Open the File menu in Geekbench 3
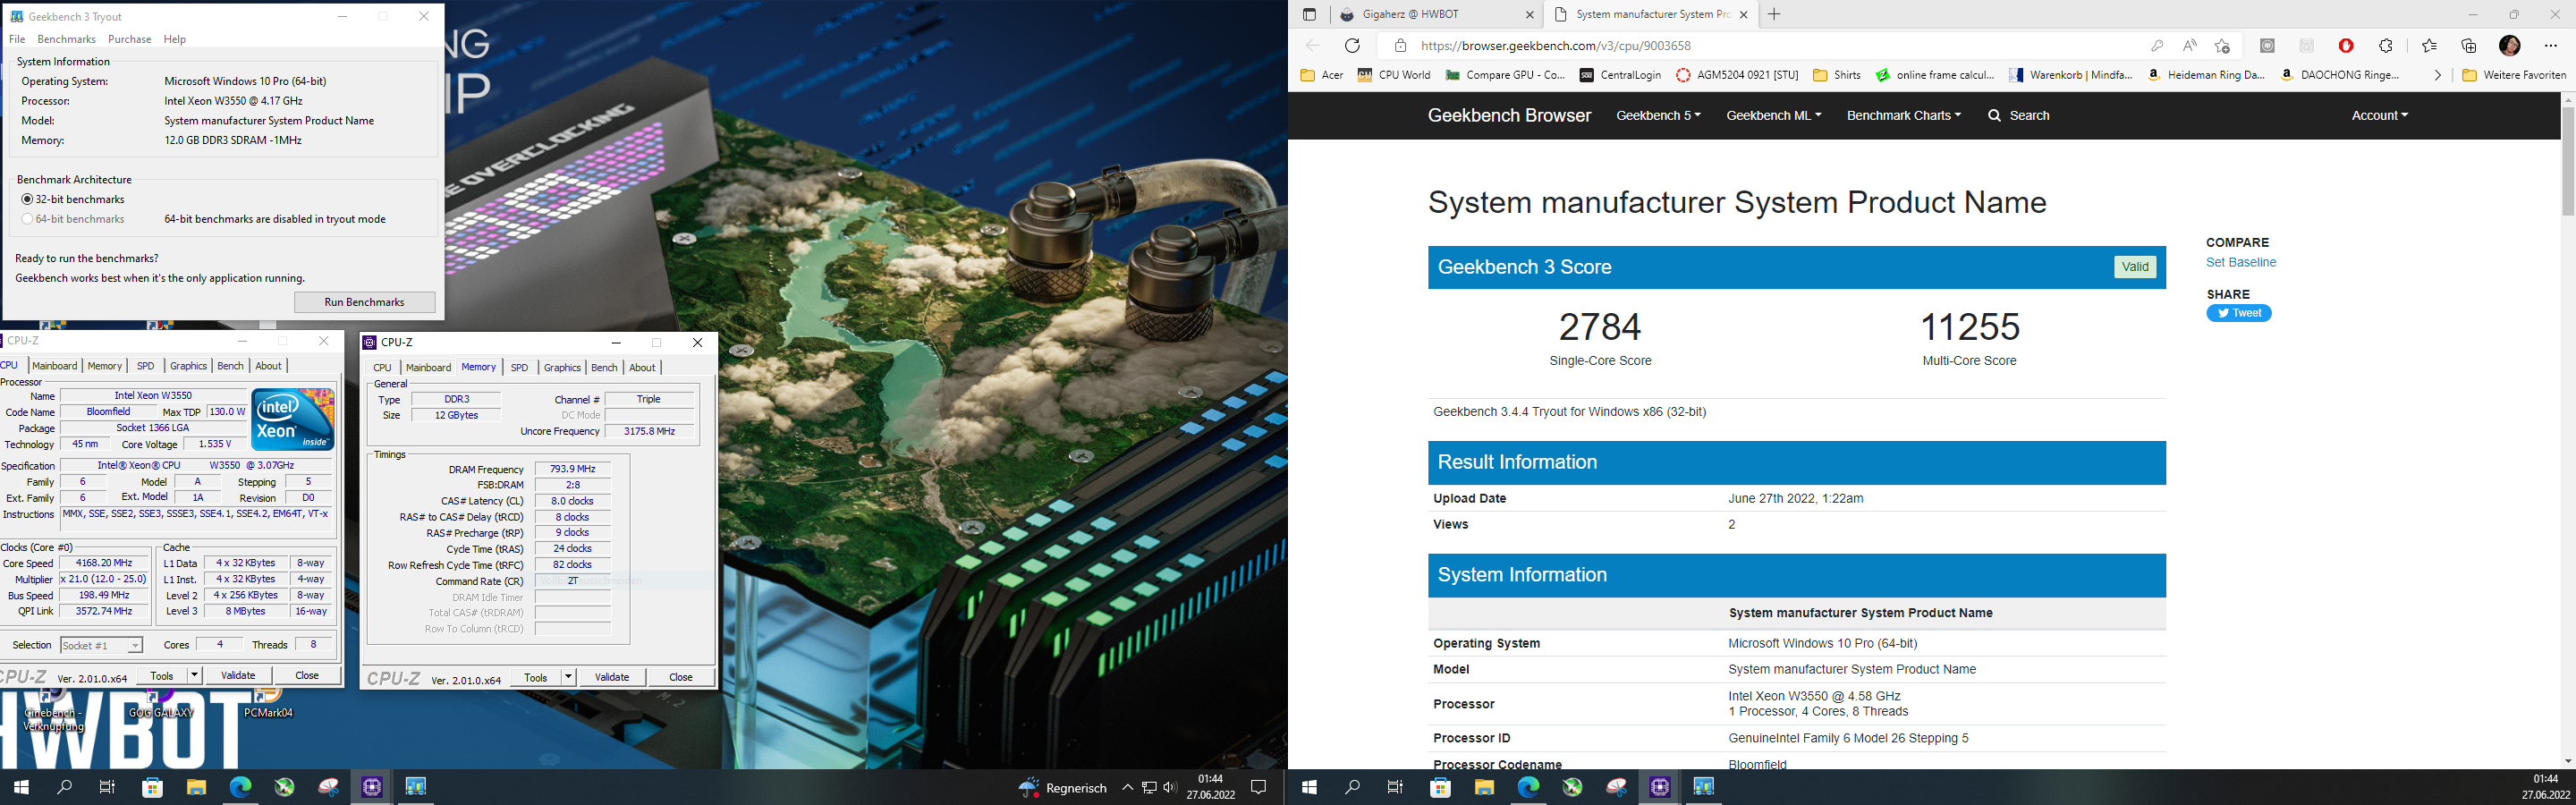2576x805 pixels. 17,39
